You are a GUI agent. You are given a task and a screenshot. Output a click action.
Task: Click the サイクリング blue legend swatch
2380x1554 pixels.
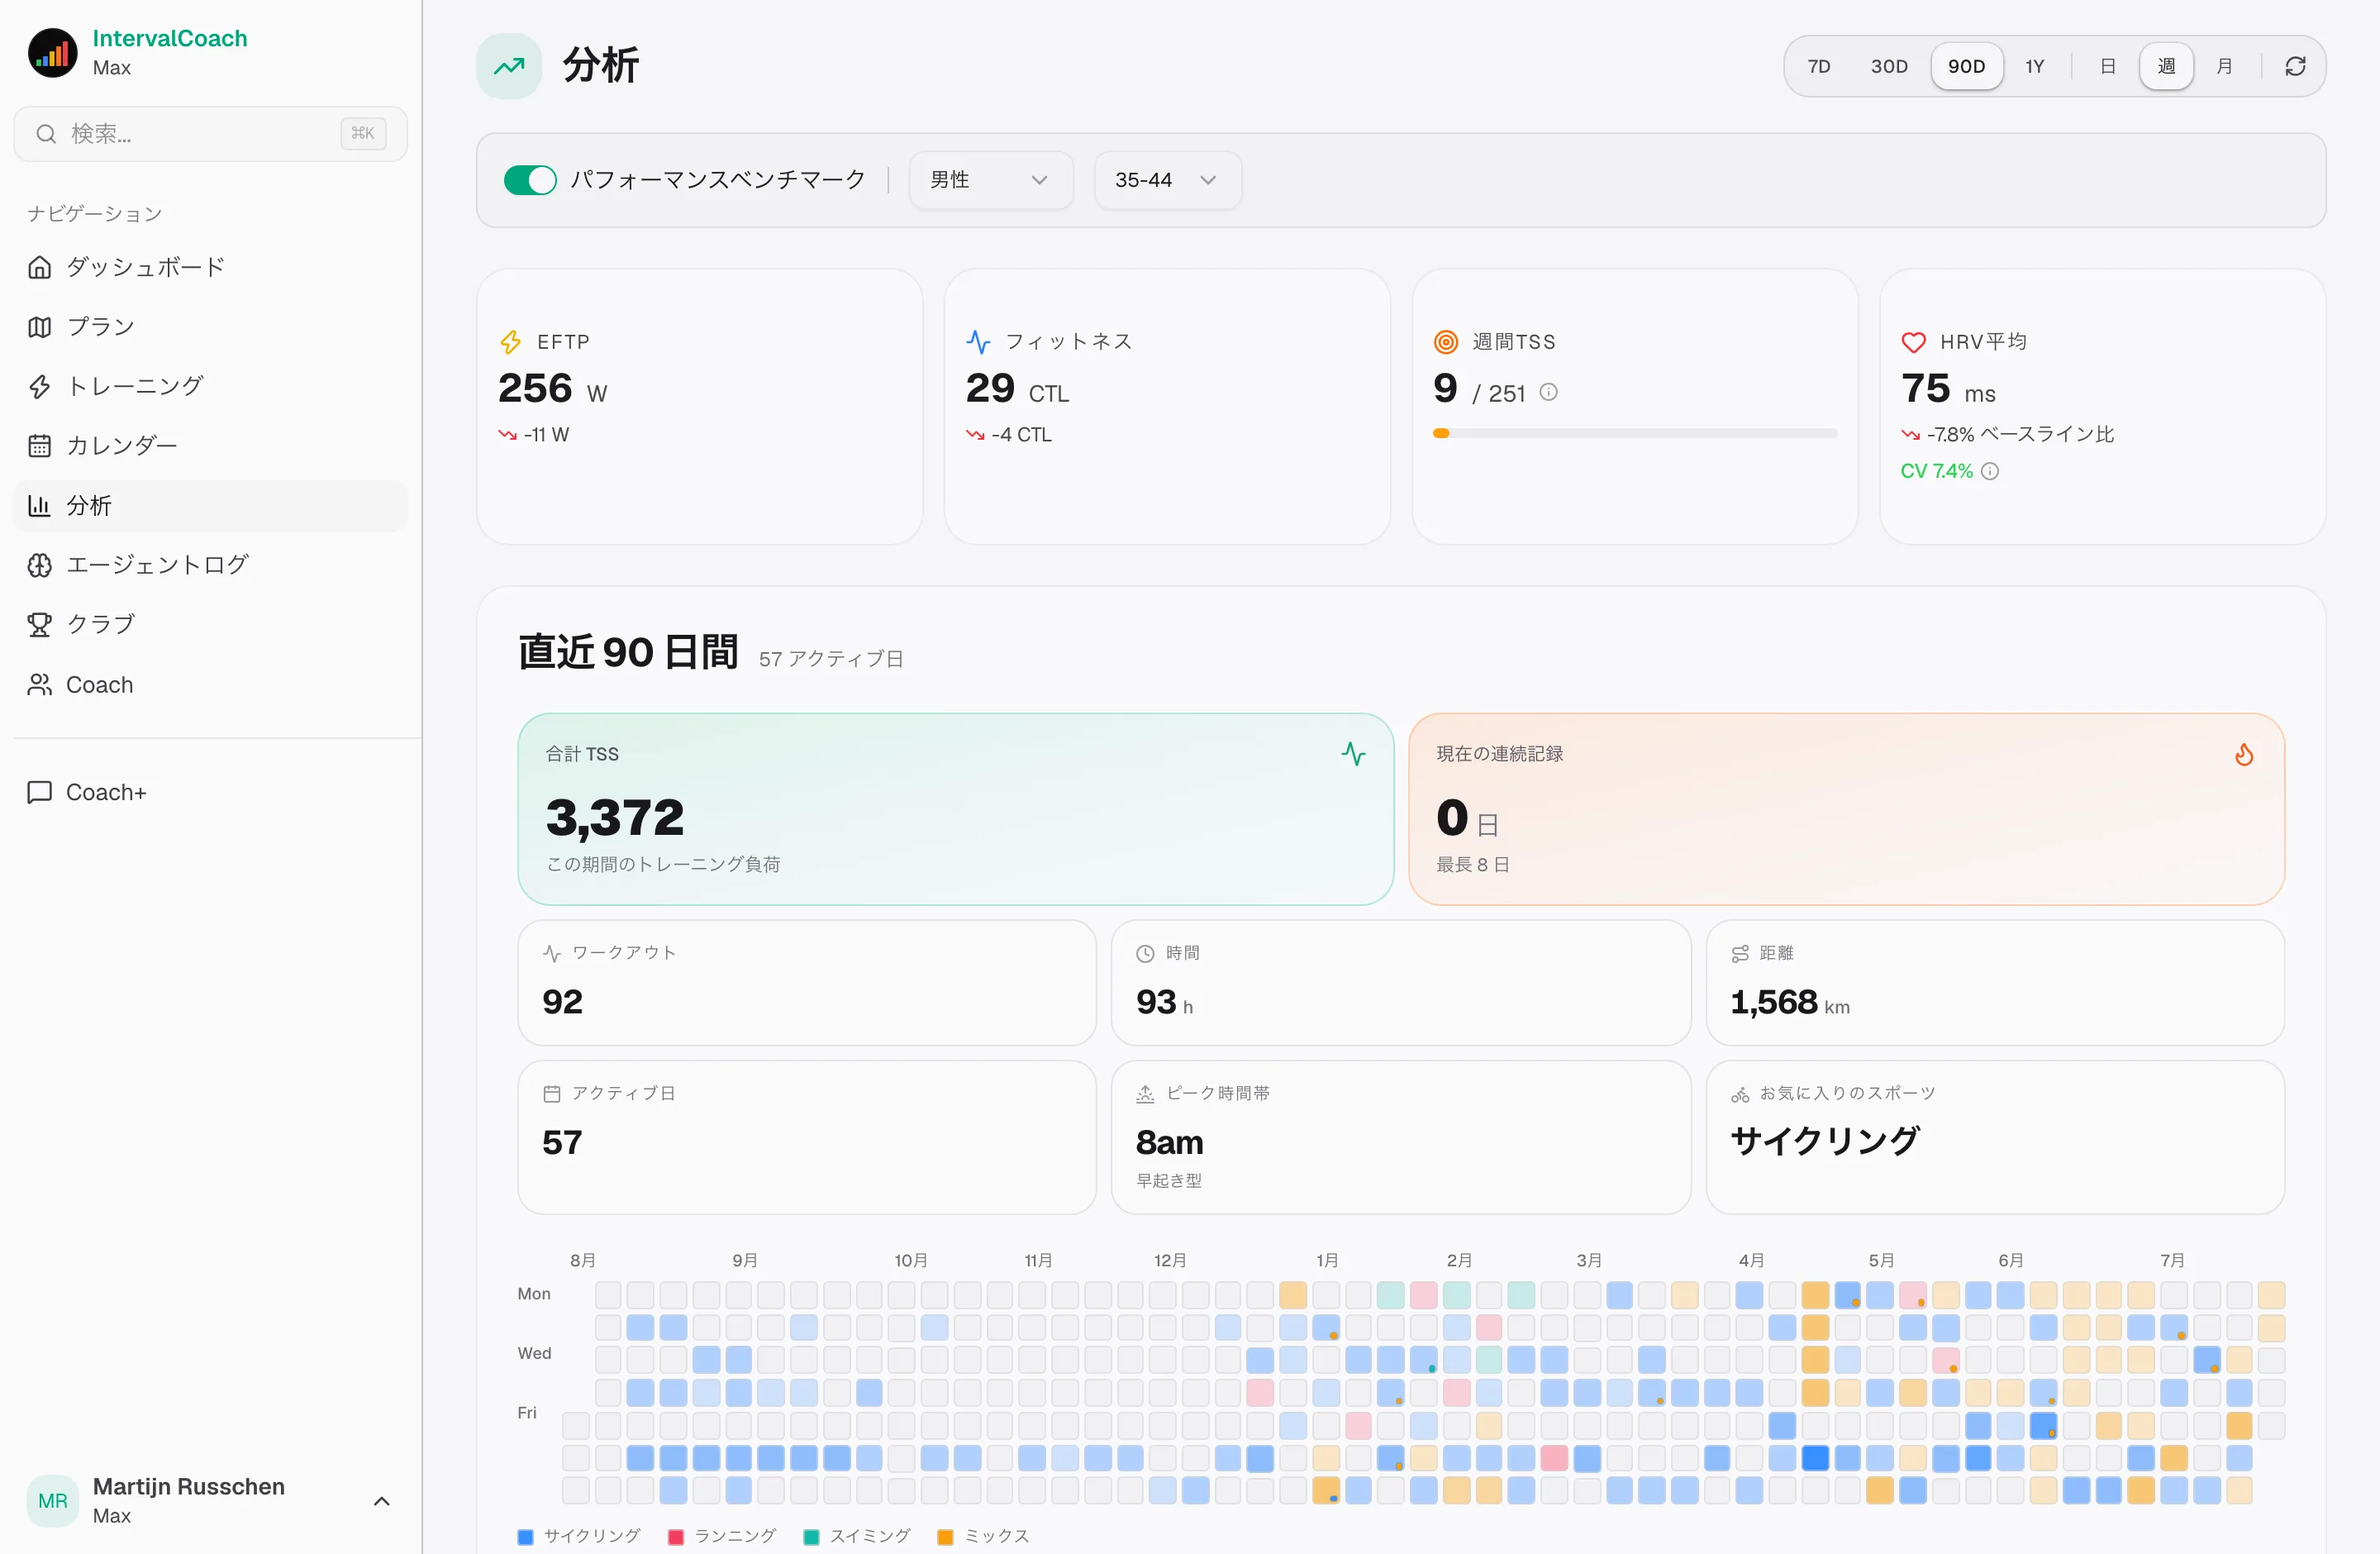pyautogui.click(x=525, y=1537)
